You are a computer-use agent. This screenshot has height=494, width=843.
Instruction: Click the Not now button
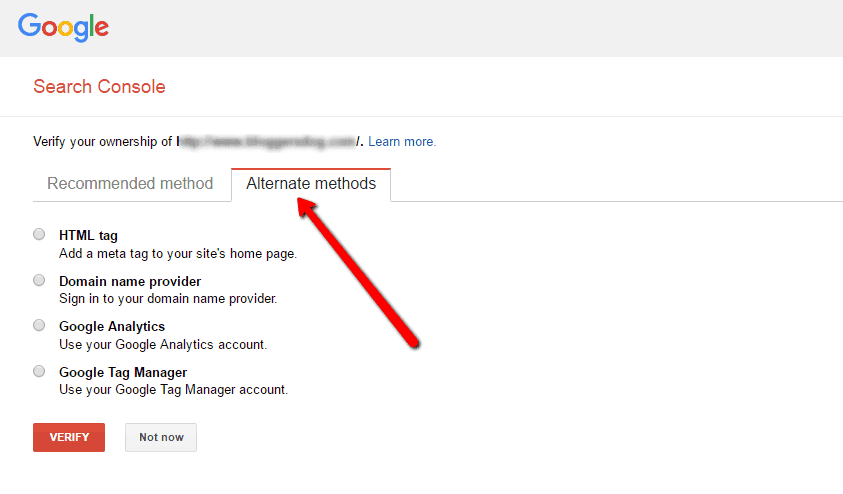(x=161, y=438)
